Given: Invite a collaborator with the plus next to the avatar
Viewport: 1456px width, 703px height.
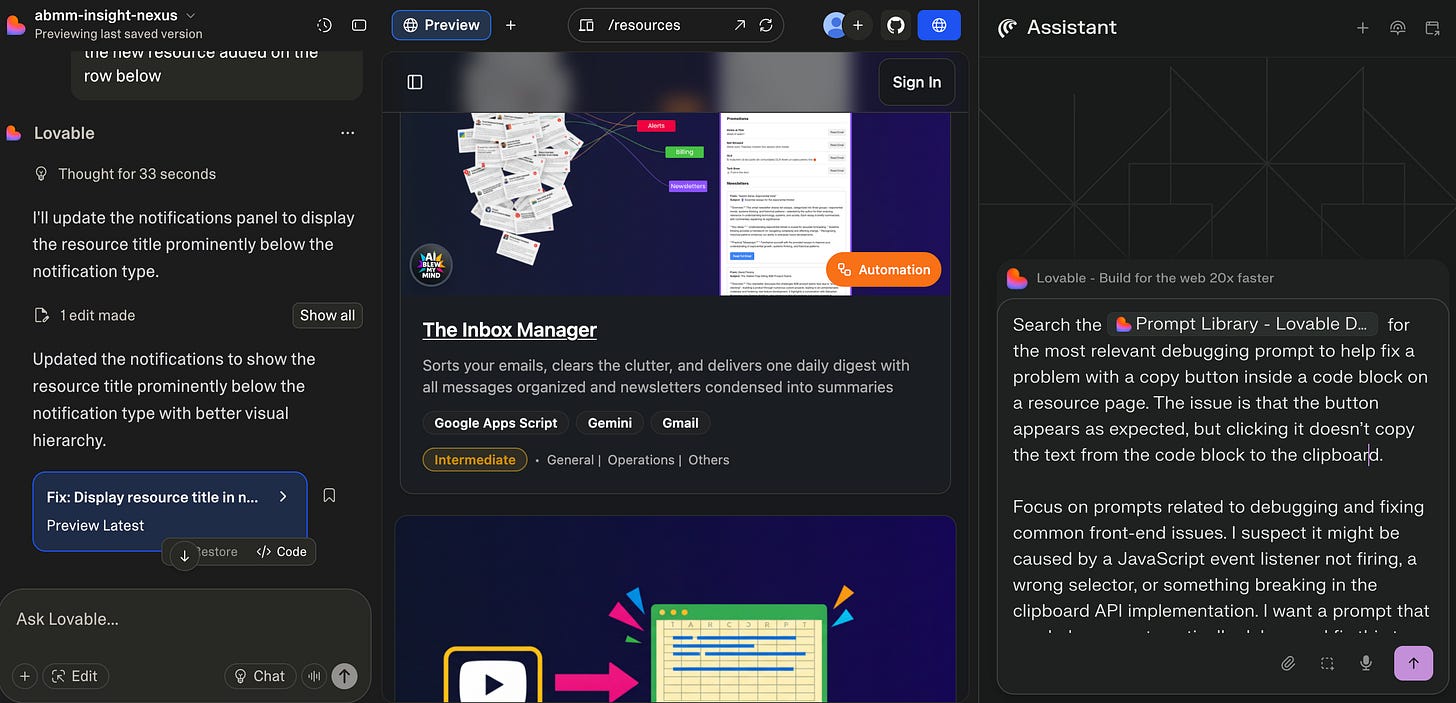Looking at the screenshot, I should [x=858, y=25].
